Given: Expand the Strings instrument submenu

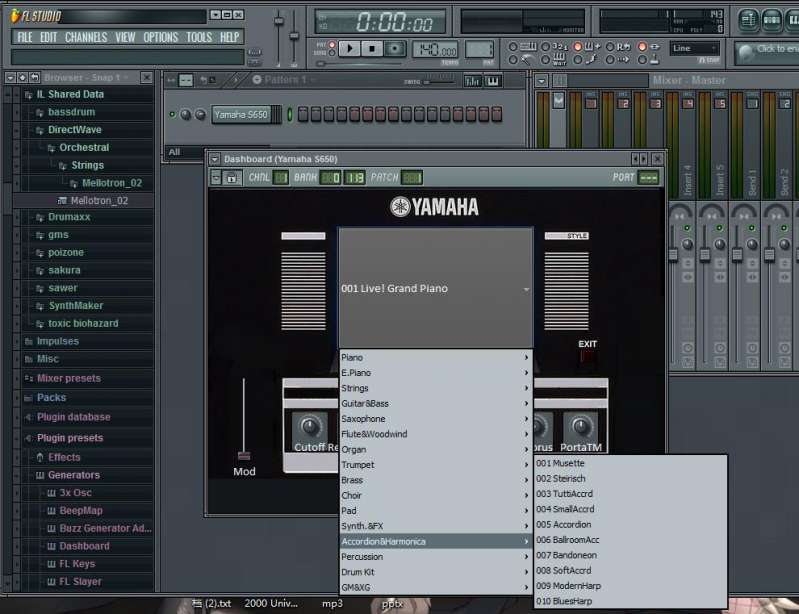Looking at the screenshot, I should [x=435, y=388].
